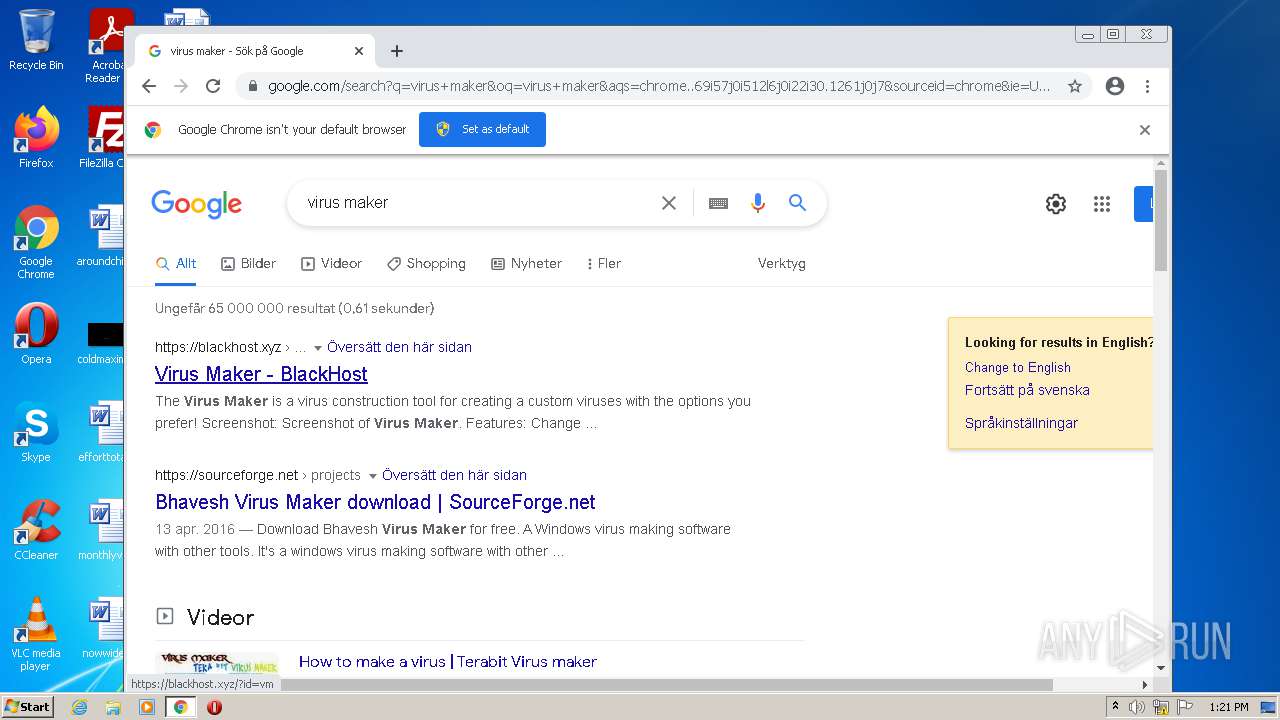Open the on-screen keyboard icon in the search box

click(x=718, y=203)
